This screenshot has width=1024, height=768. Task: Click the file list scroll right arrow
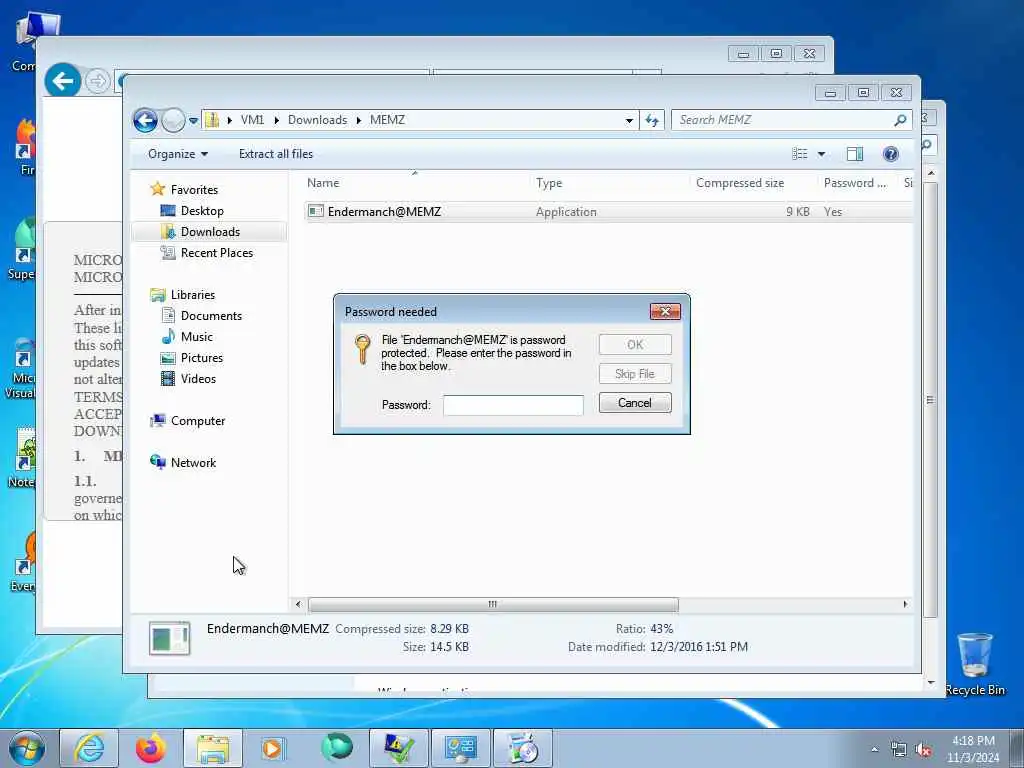905,605
